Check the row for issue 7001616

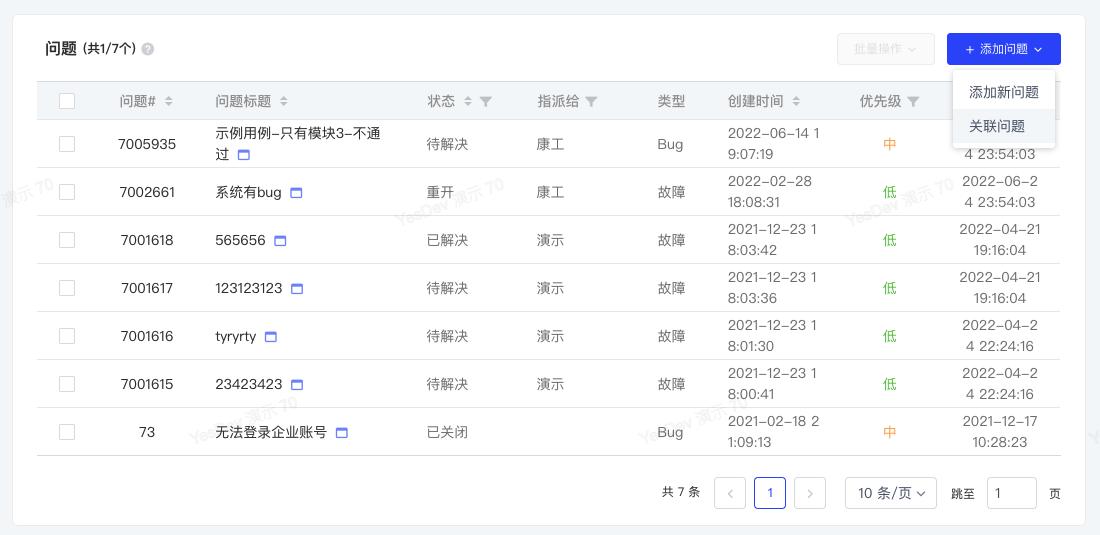[x=67, y=336]
